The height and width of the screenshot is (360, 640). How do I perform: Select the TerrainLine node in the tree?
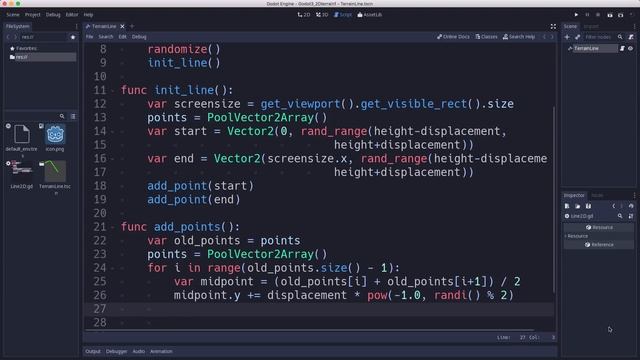pyautogui.click(x=587, y=49)
